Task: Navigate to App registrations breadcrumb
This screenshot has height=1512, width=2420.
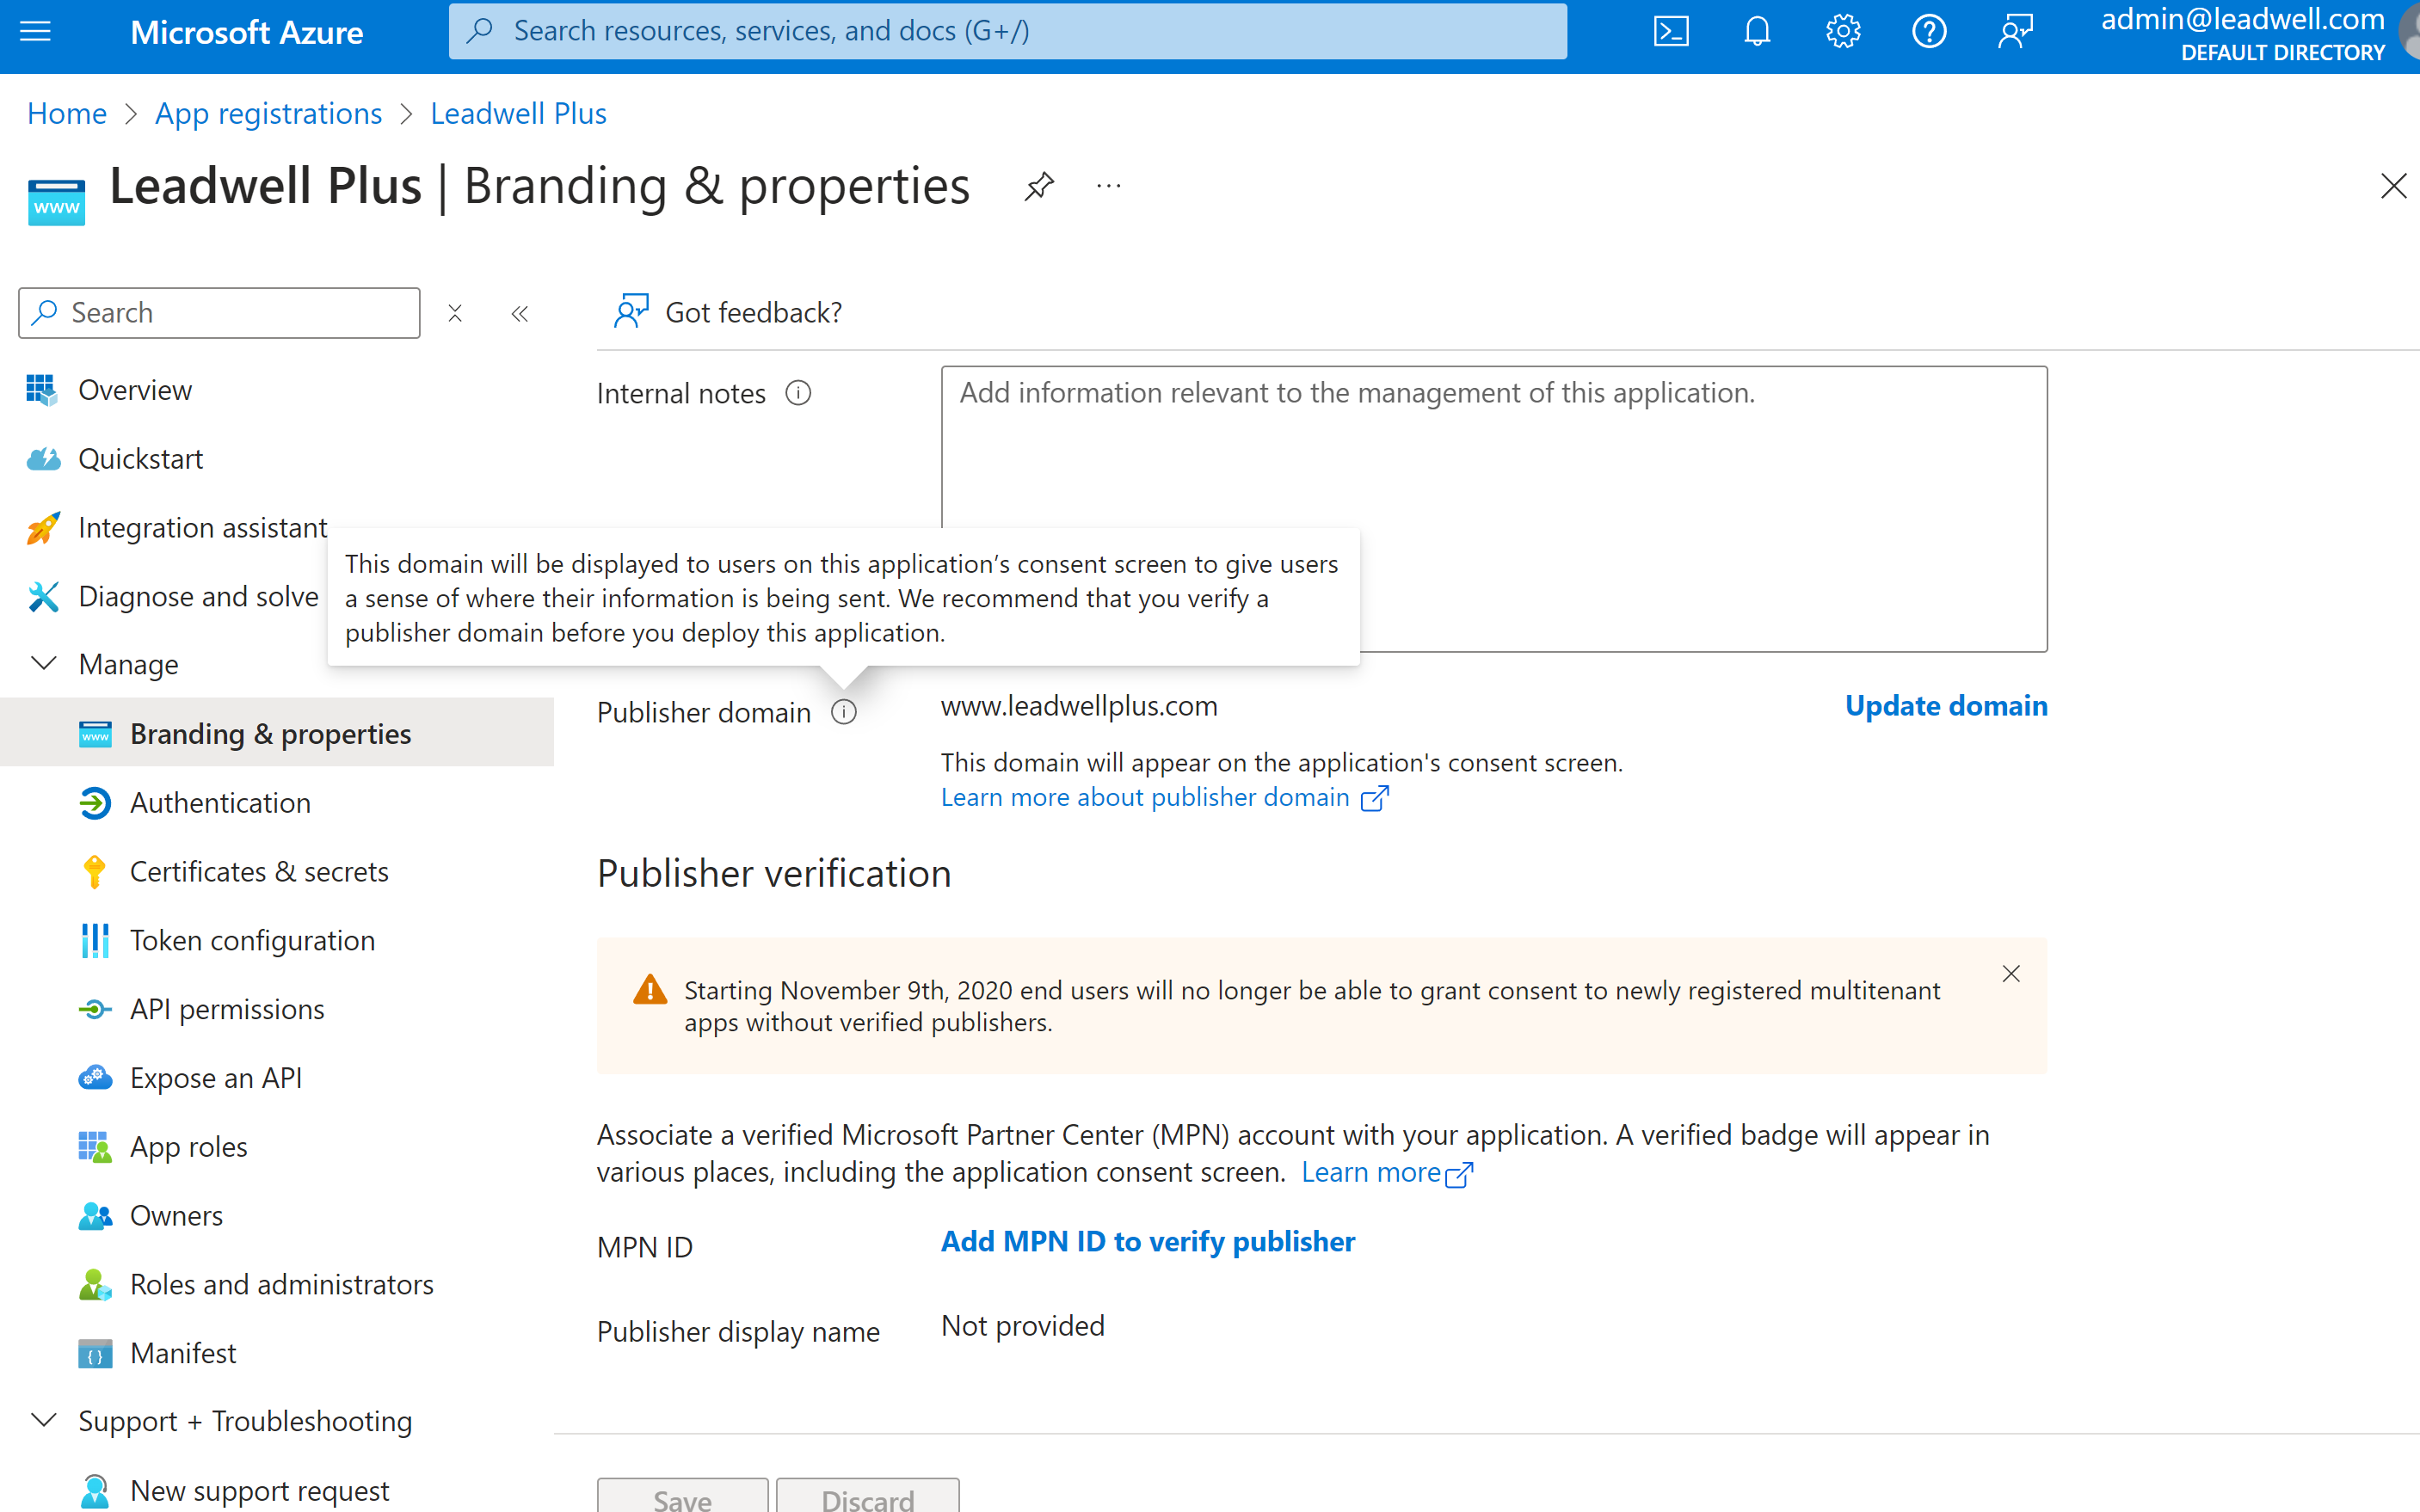Action: pyautogui.click(x=268, y=113)
